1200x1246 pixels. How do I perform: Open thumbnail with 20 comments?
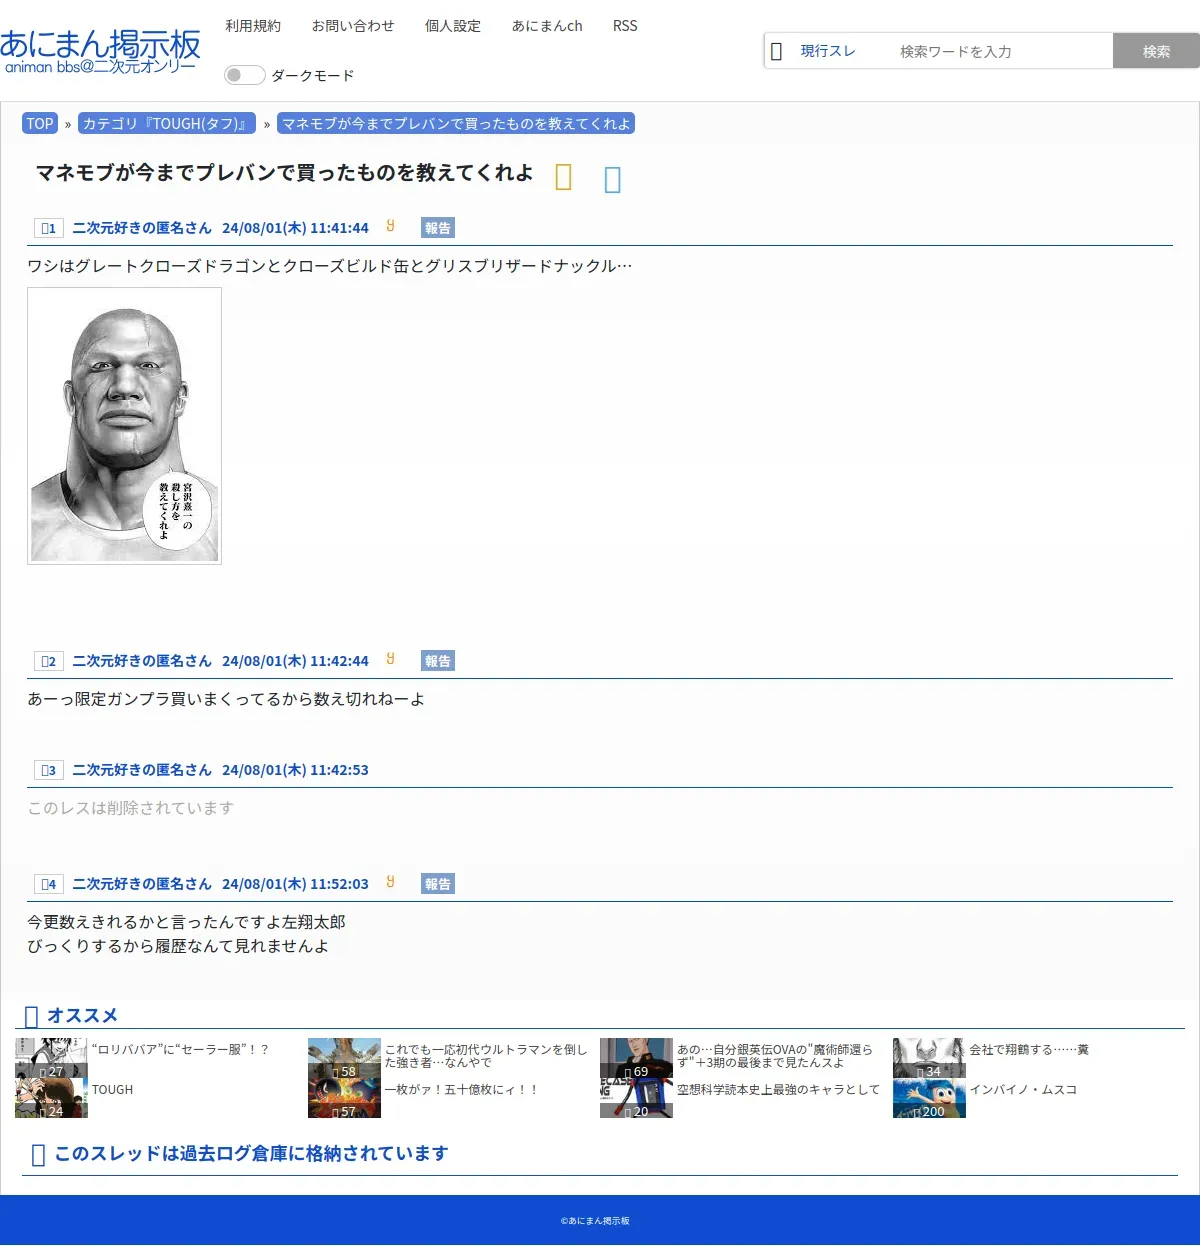click(x=636, y=1098)
